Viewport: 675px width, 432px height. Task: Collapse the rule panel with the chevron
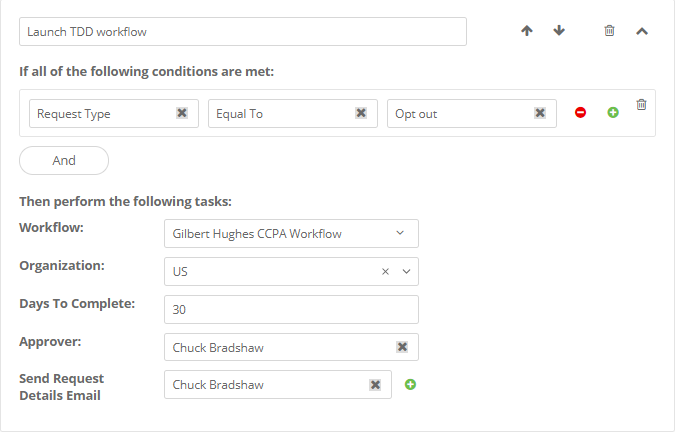tap(642, 31)
